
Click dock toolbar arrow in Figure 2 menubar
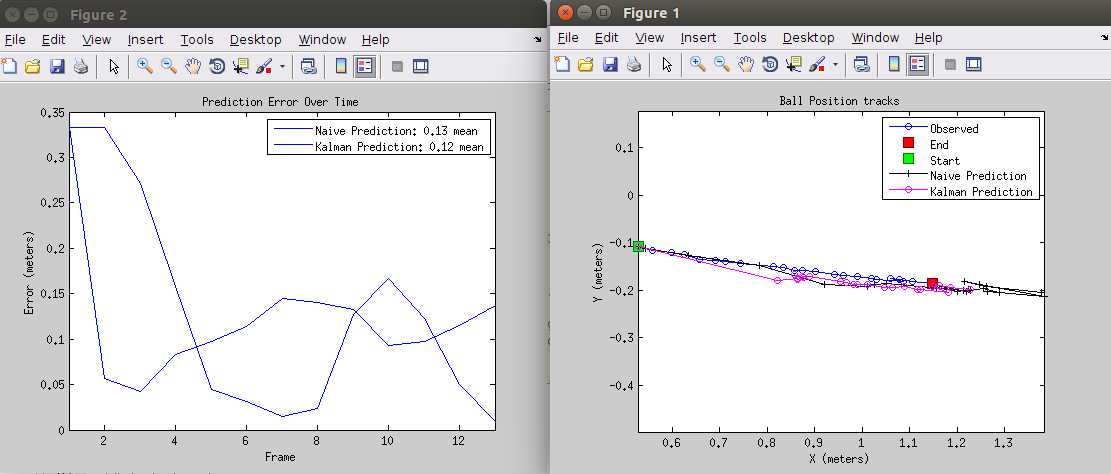click(x=537, y=40)
